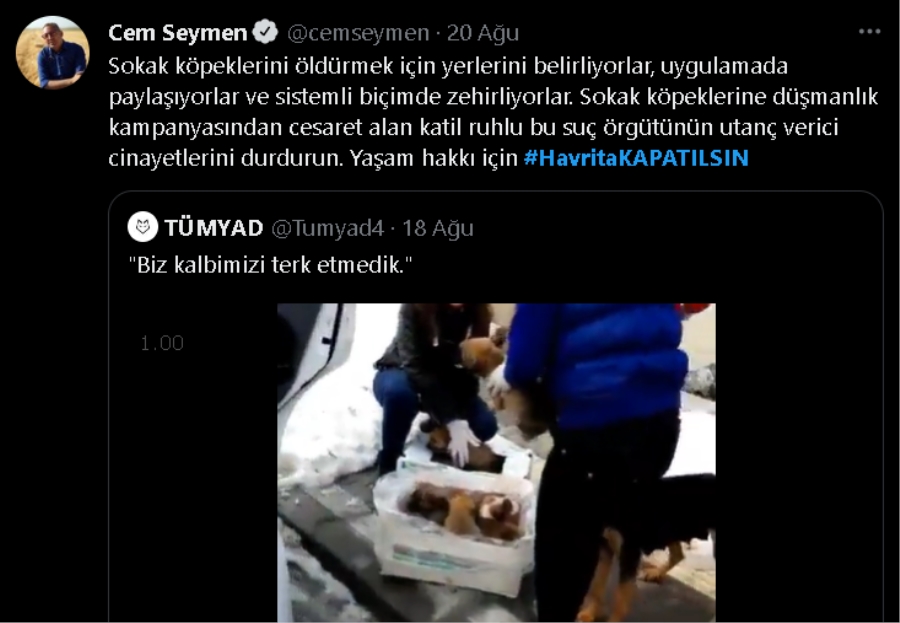This screenshot has height=623, width=900.
Task: Open Cem Seymen's profile picture
Action: click(52, 52)
